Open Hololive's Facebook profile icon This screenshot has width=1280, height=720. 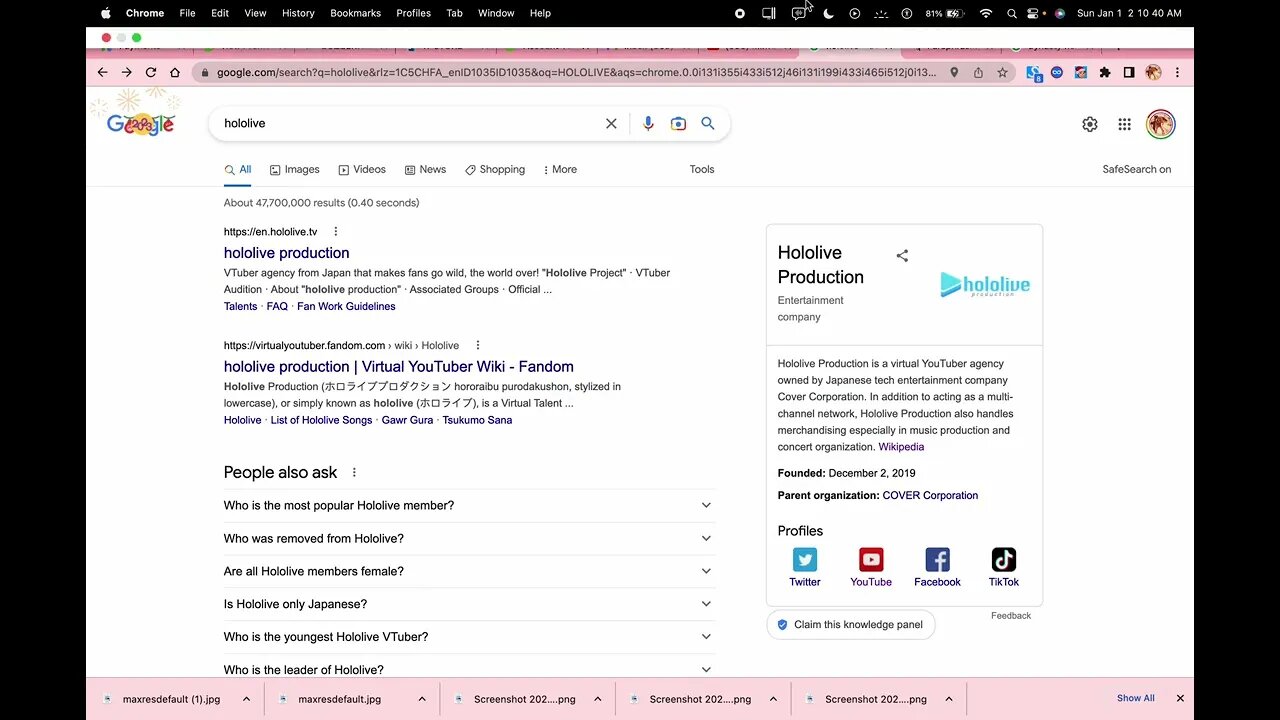click(937, 559)
